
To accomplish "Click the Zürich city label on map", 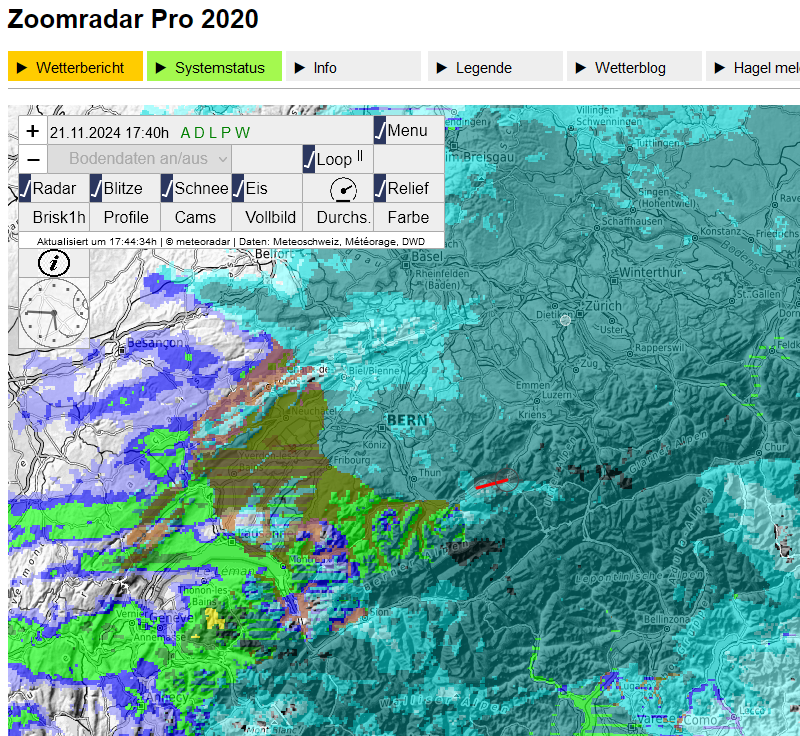I will click(604, 306).
